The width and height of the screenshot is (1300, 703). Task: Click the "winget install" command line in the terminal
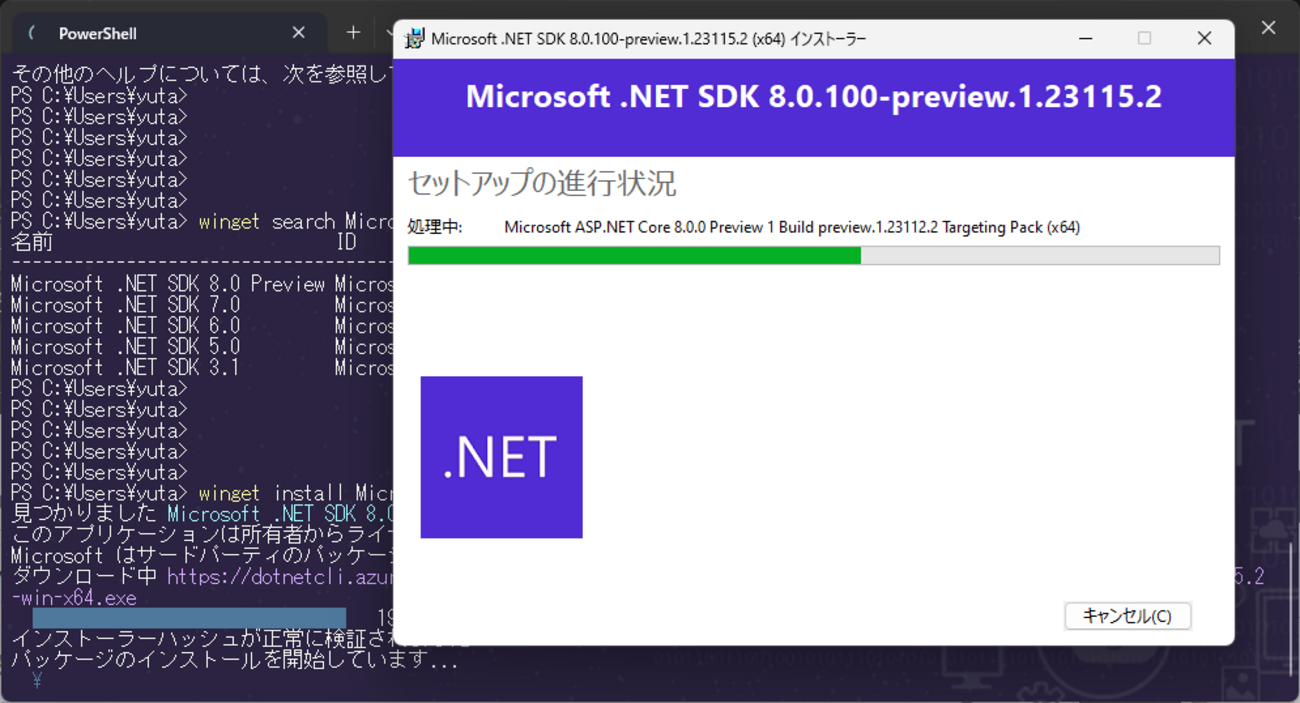point(201,493)
